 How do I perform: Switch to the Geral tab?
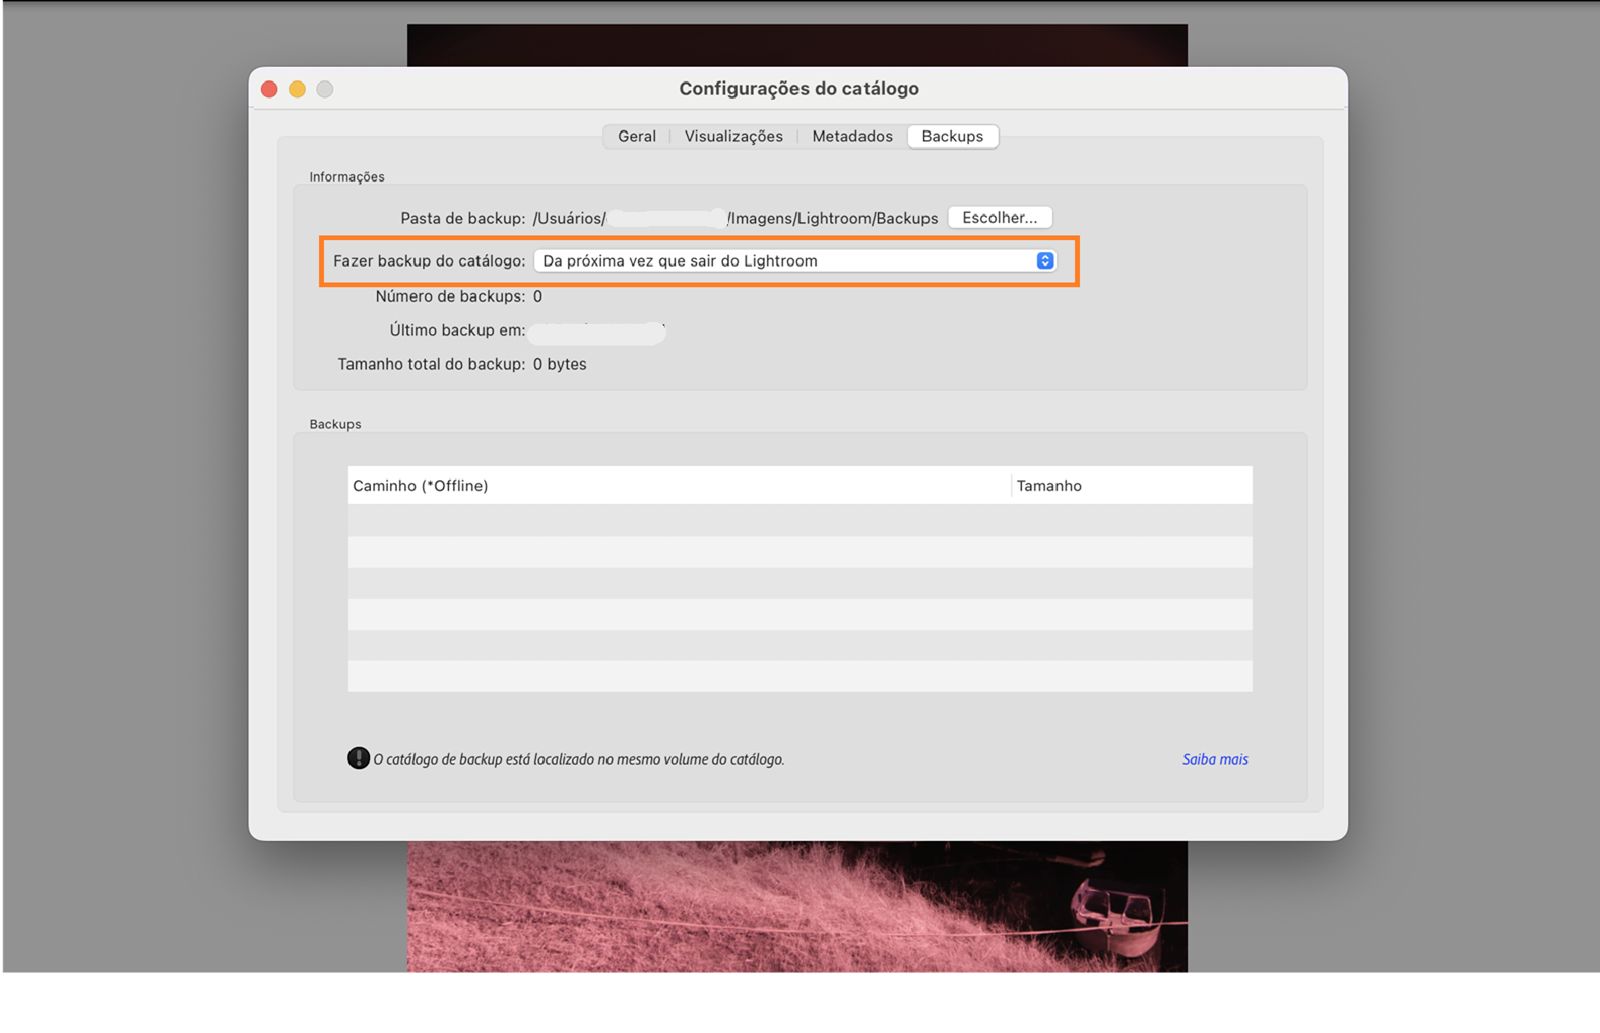coord(635,136)
